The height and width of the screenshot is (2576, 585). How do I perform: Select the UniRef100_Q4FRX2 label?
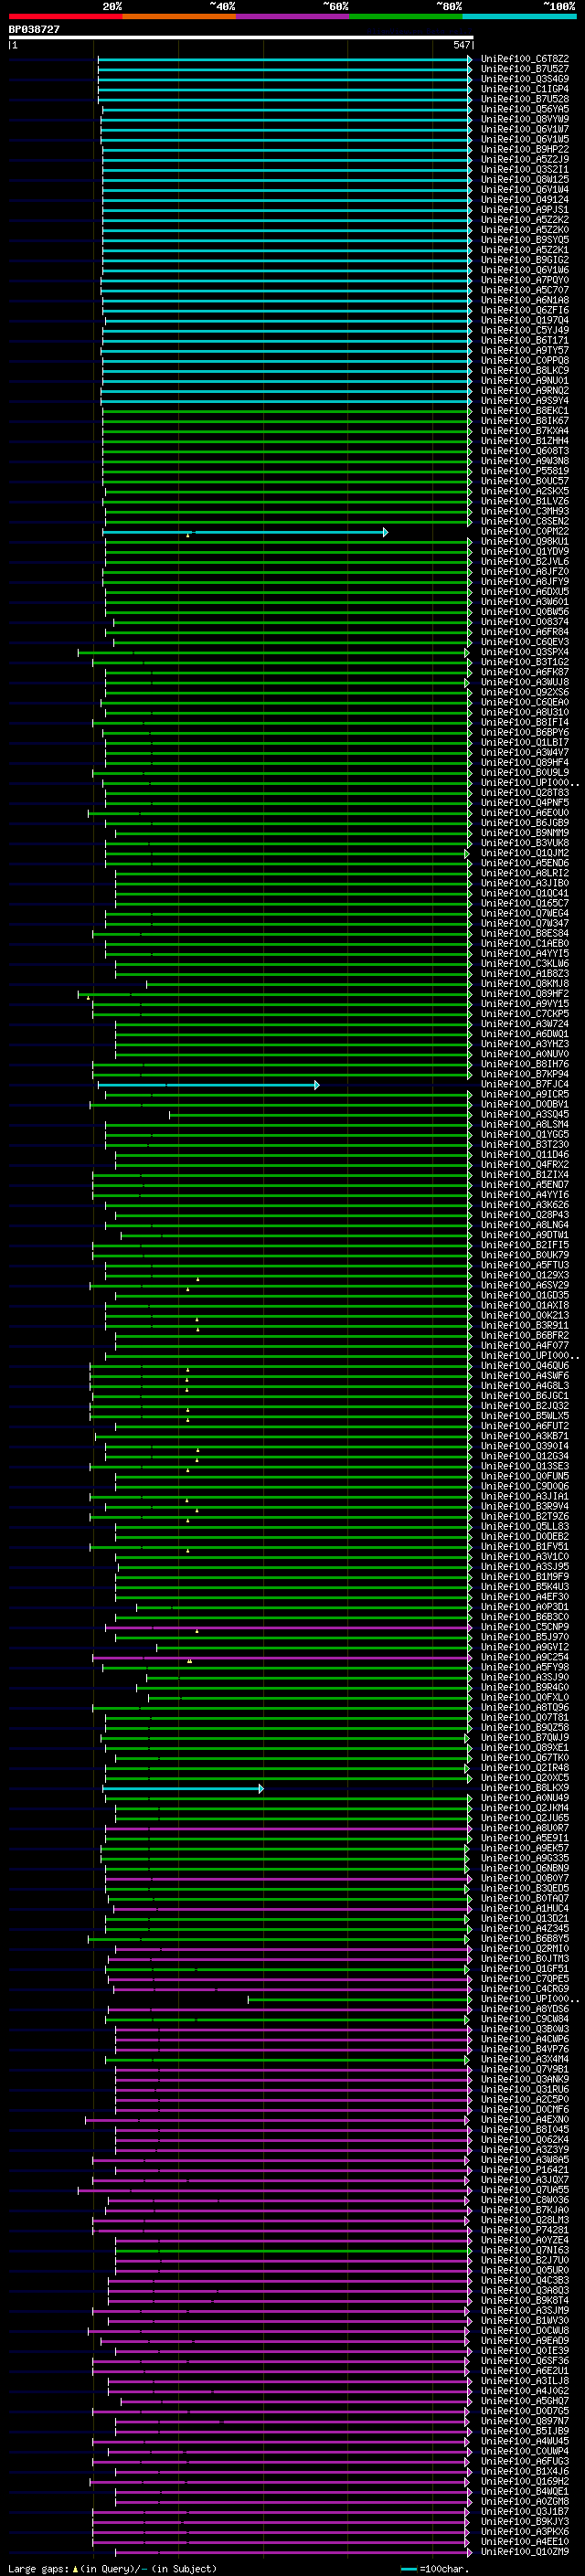tap(524, 1165)
